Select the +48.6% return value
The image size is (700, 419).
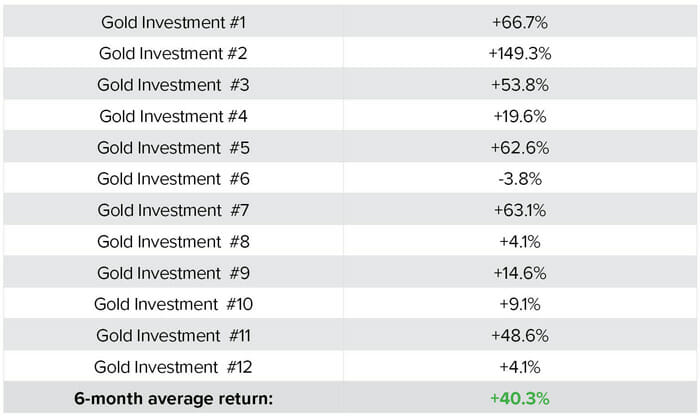519,335
